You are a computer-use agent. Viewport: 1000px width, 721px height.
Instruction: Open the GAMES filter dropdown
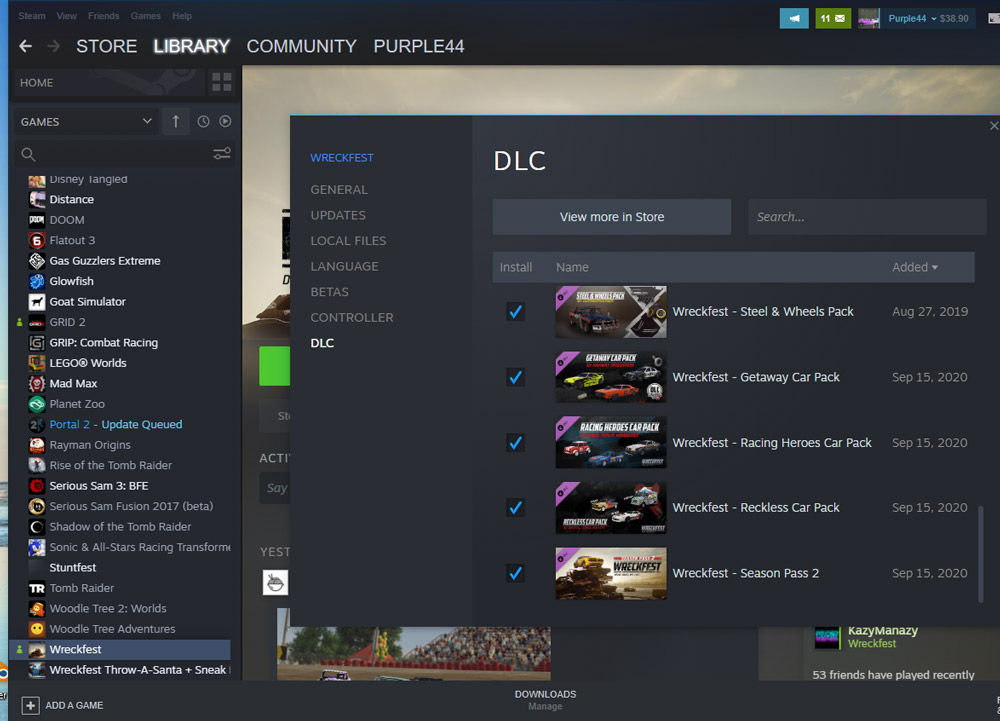[85, 121]
